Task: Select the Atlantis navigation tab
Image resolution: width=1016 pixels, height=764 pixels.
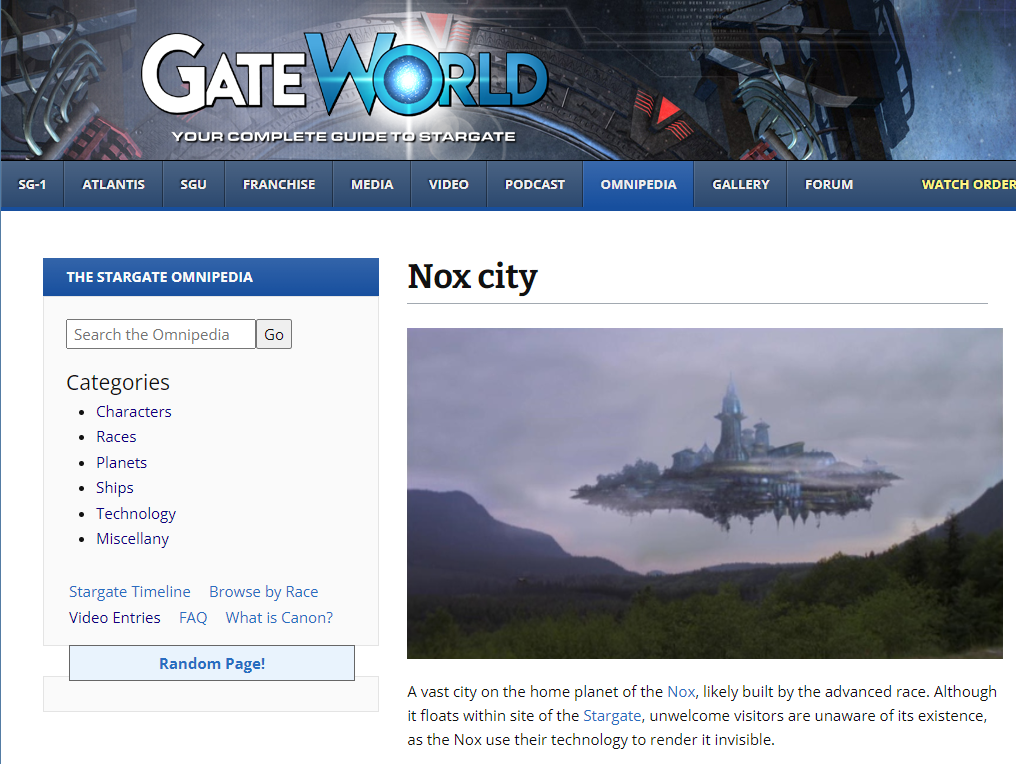Action: click(x=113, y=185)
